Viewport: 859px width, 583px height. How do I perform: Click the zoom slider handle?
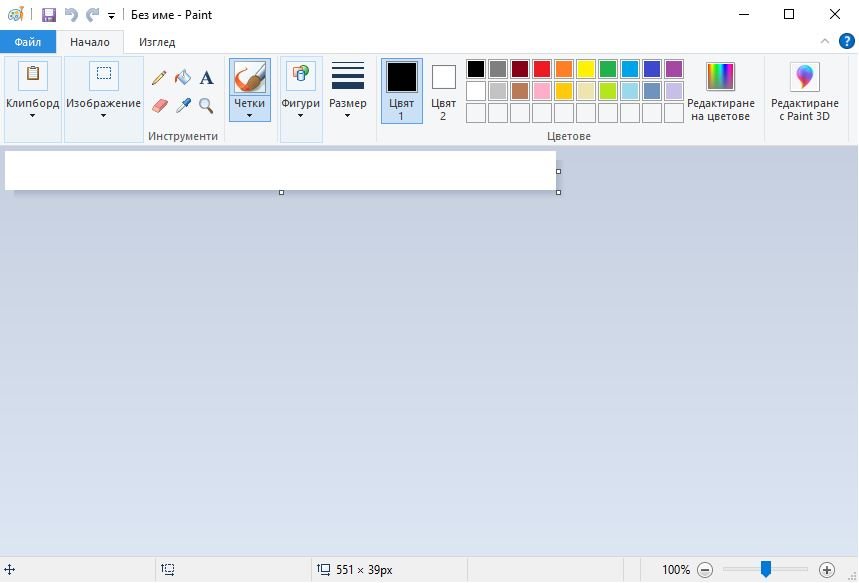(766, 569)
